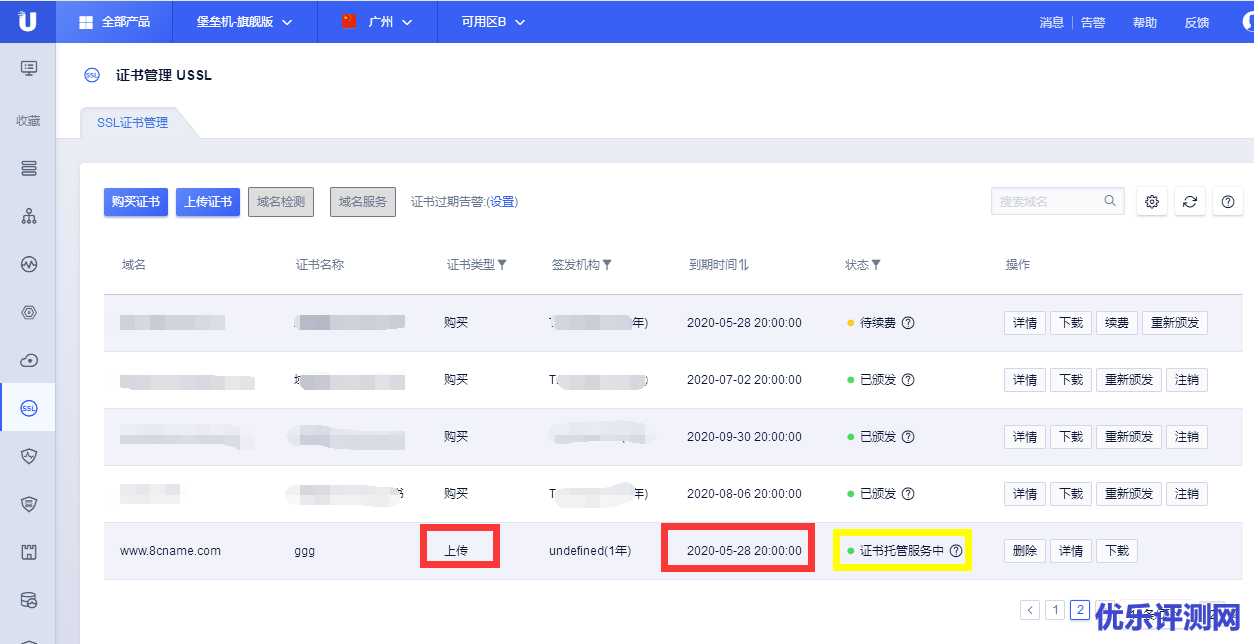Viewport: 1254px width, 644px height.
Task: Open the 签发机构 column filter
Action: (x=607, y=265)
